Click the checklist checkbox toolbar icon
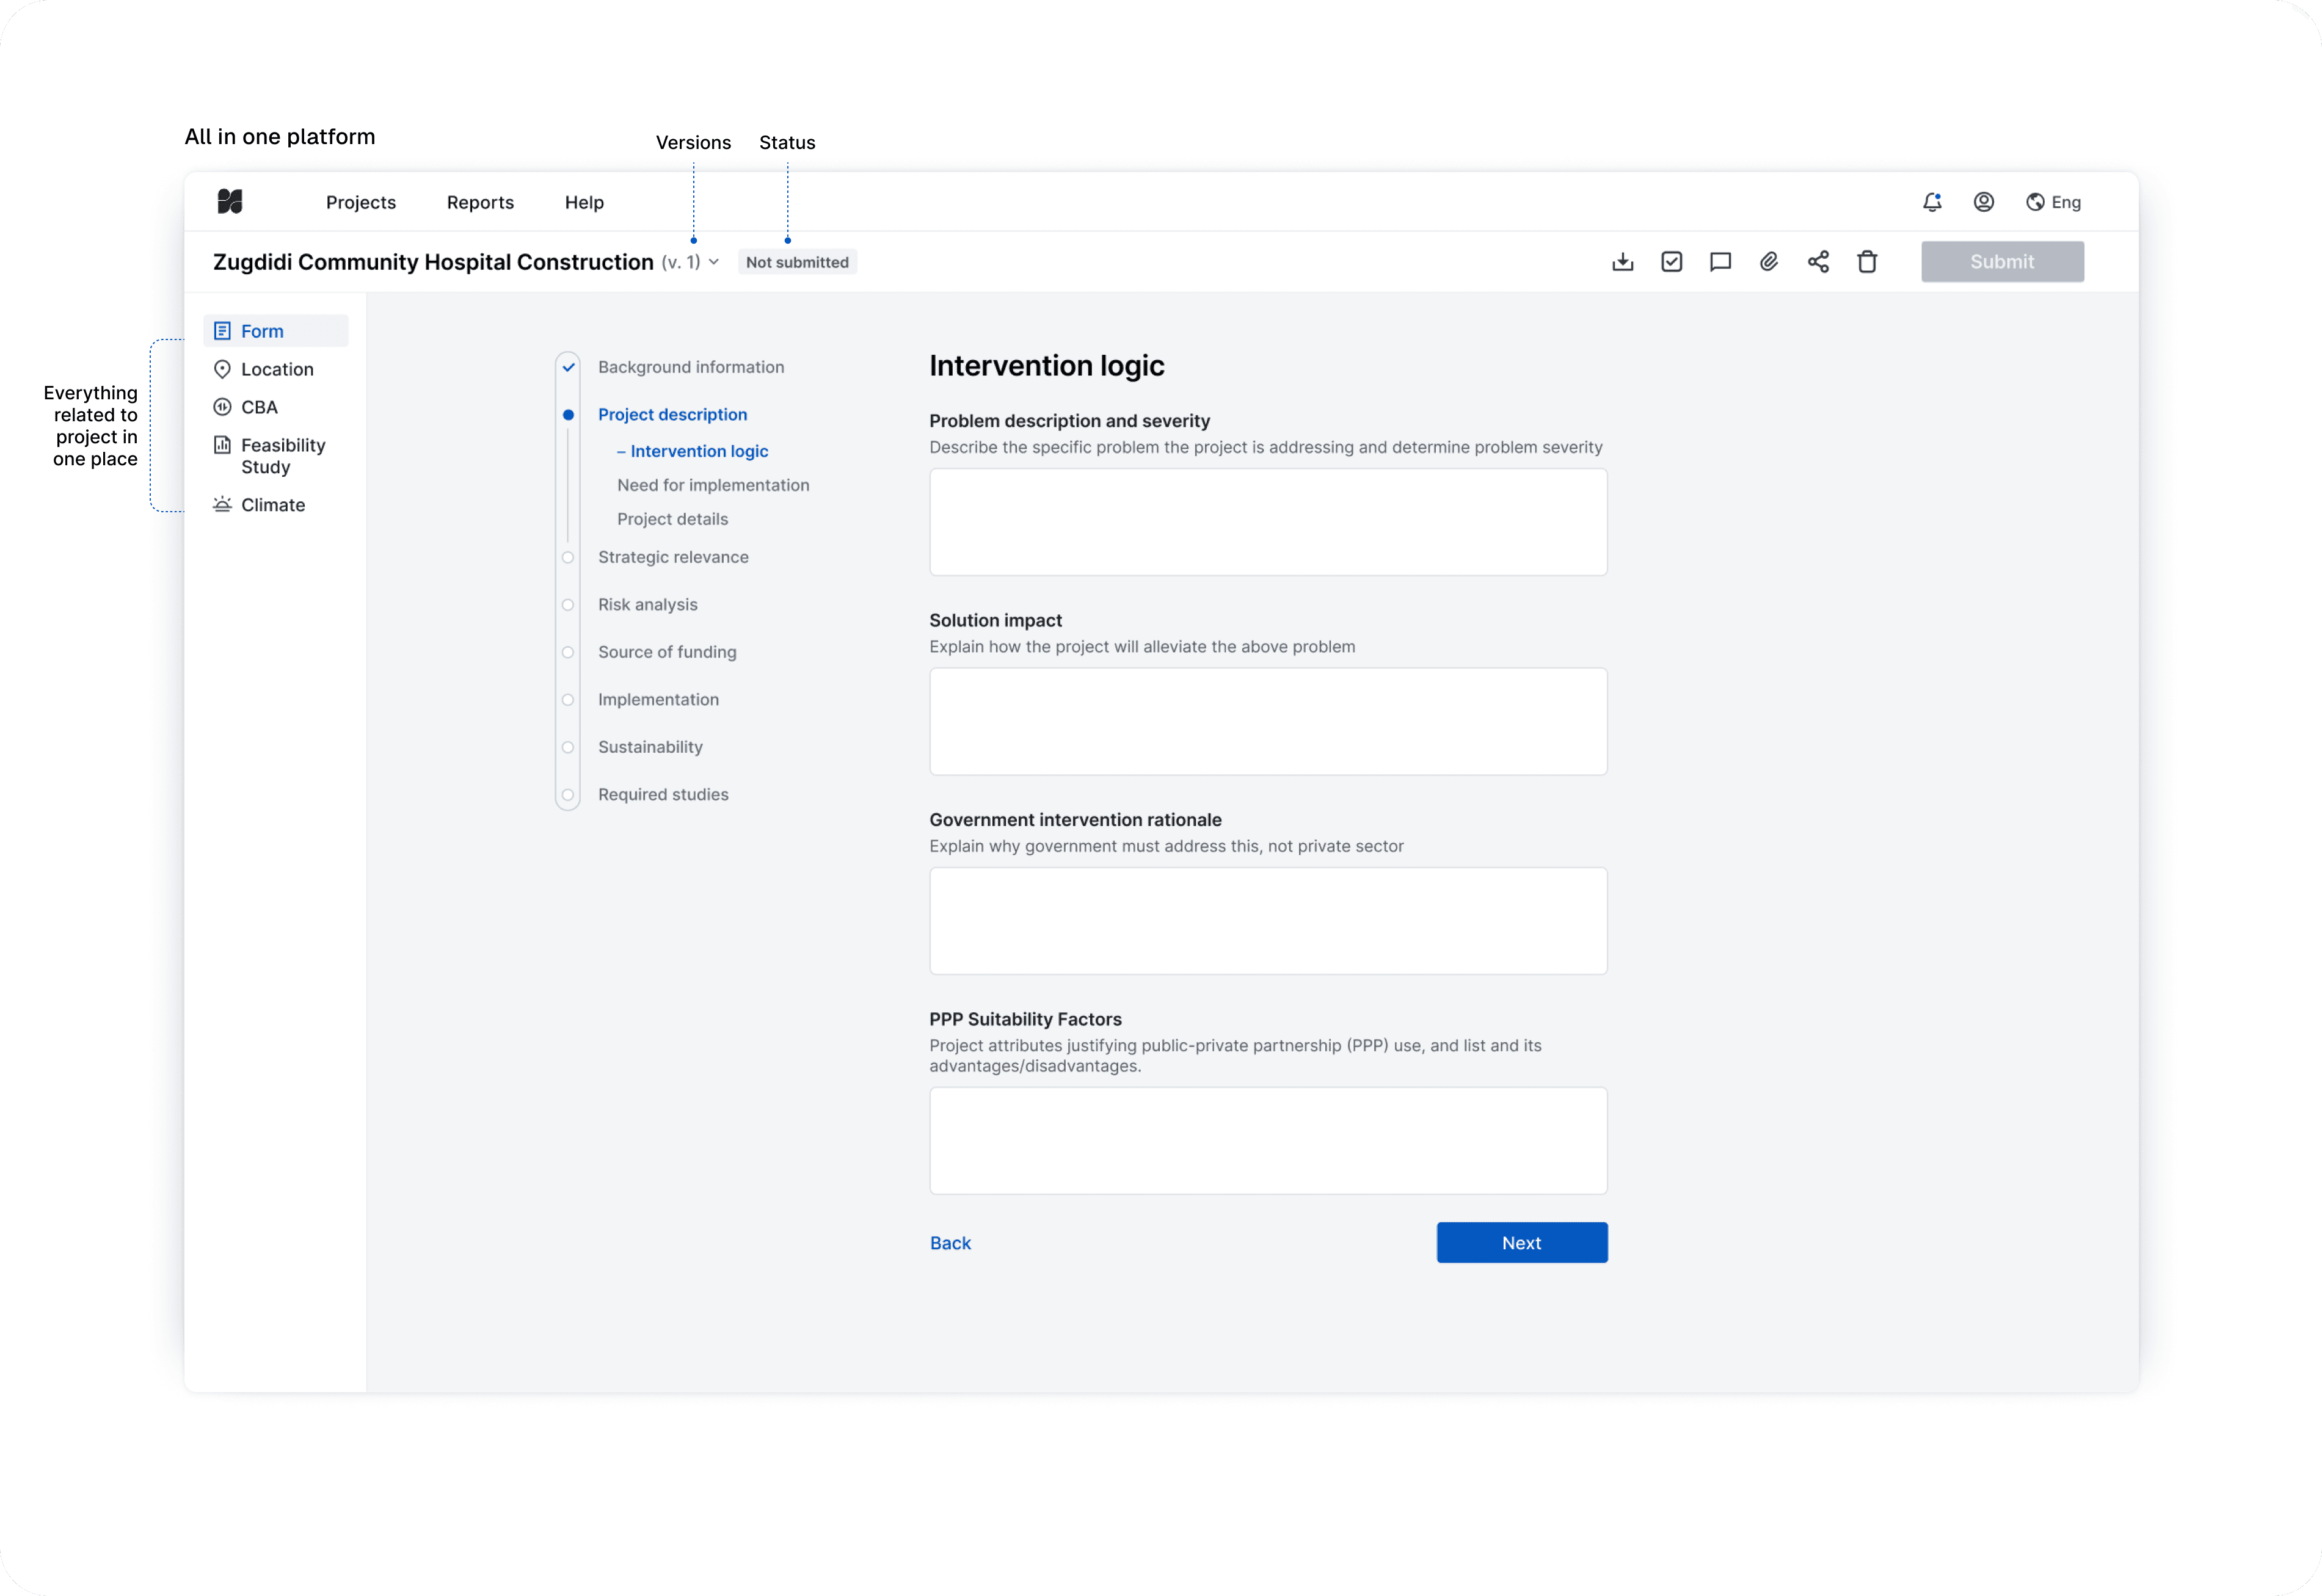Screen dimensions: 2322x1596 click(1672, 262)
